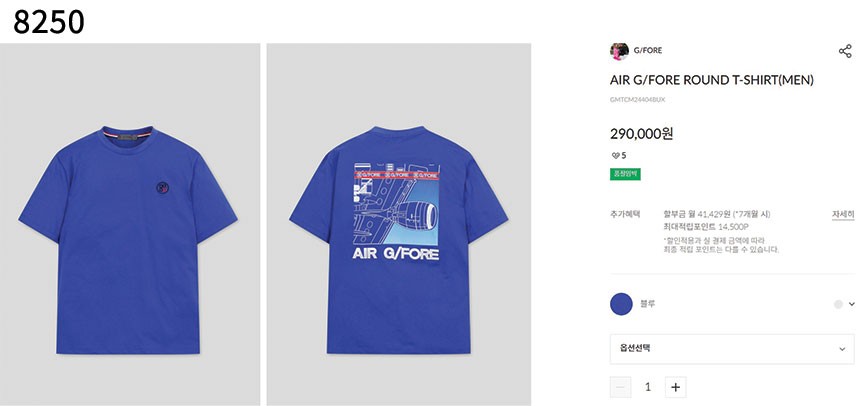
Task: Click the quantity number field
Action: coord(648,387)
